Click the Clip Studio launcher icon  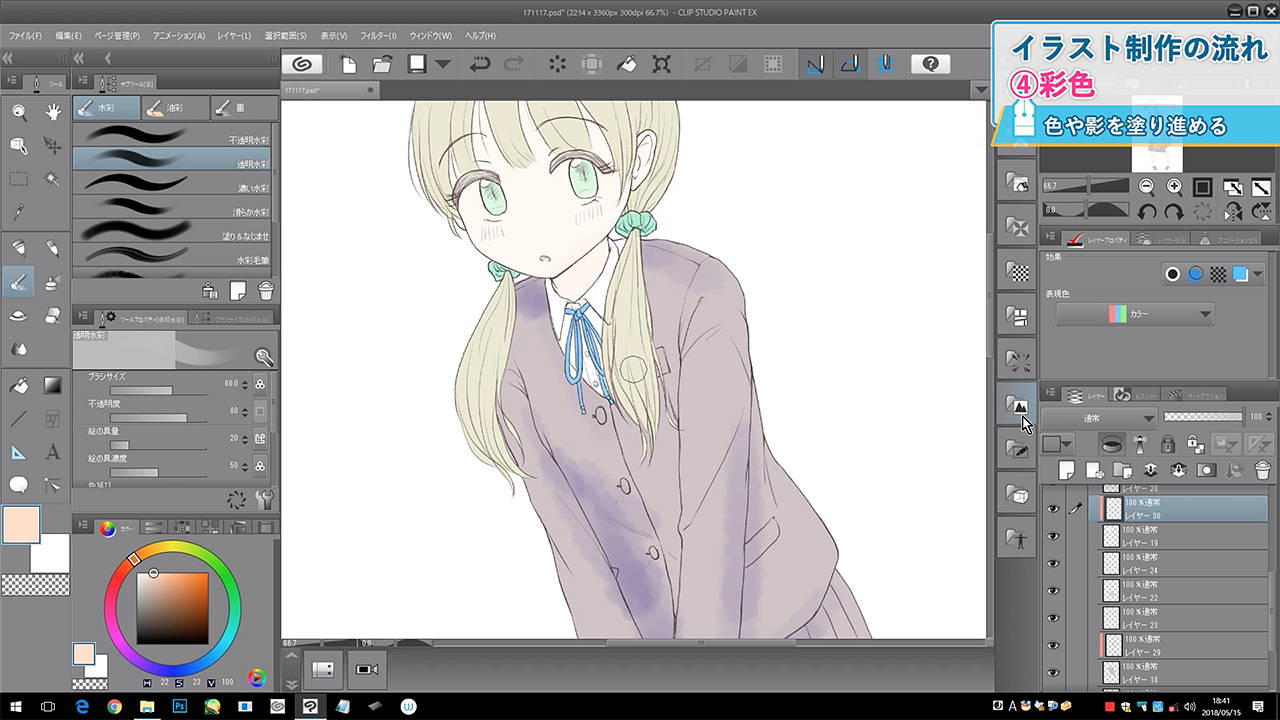[x=302, y=64]
